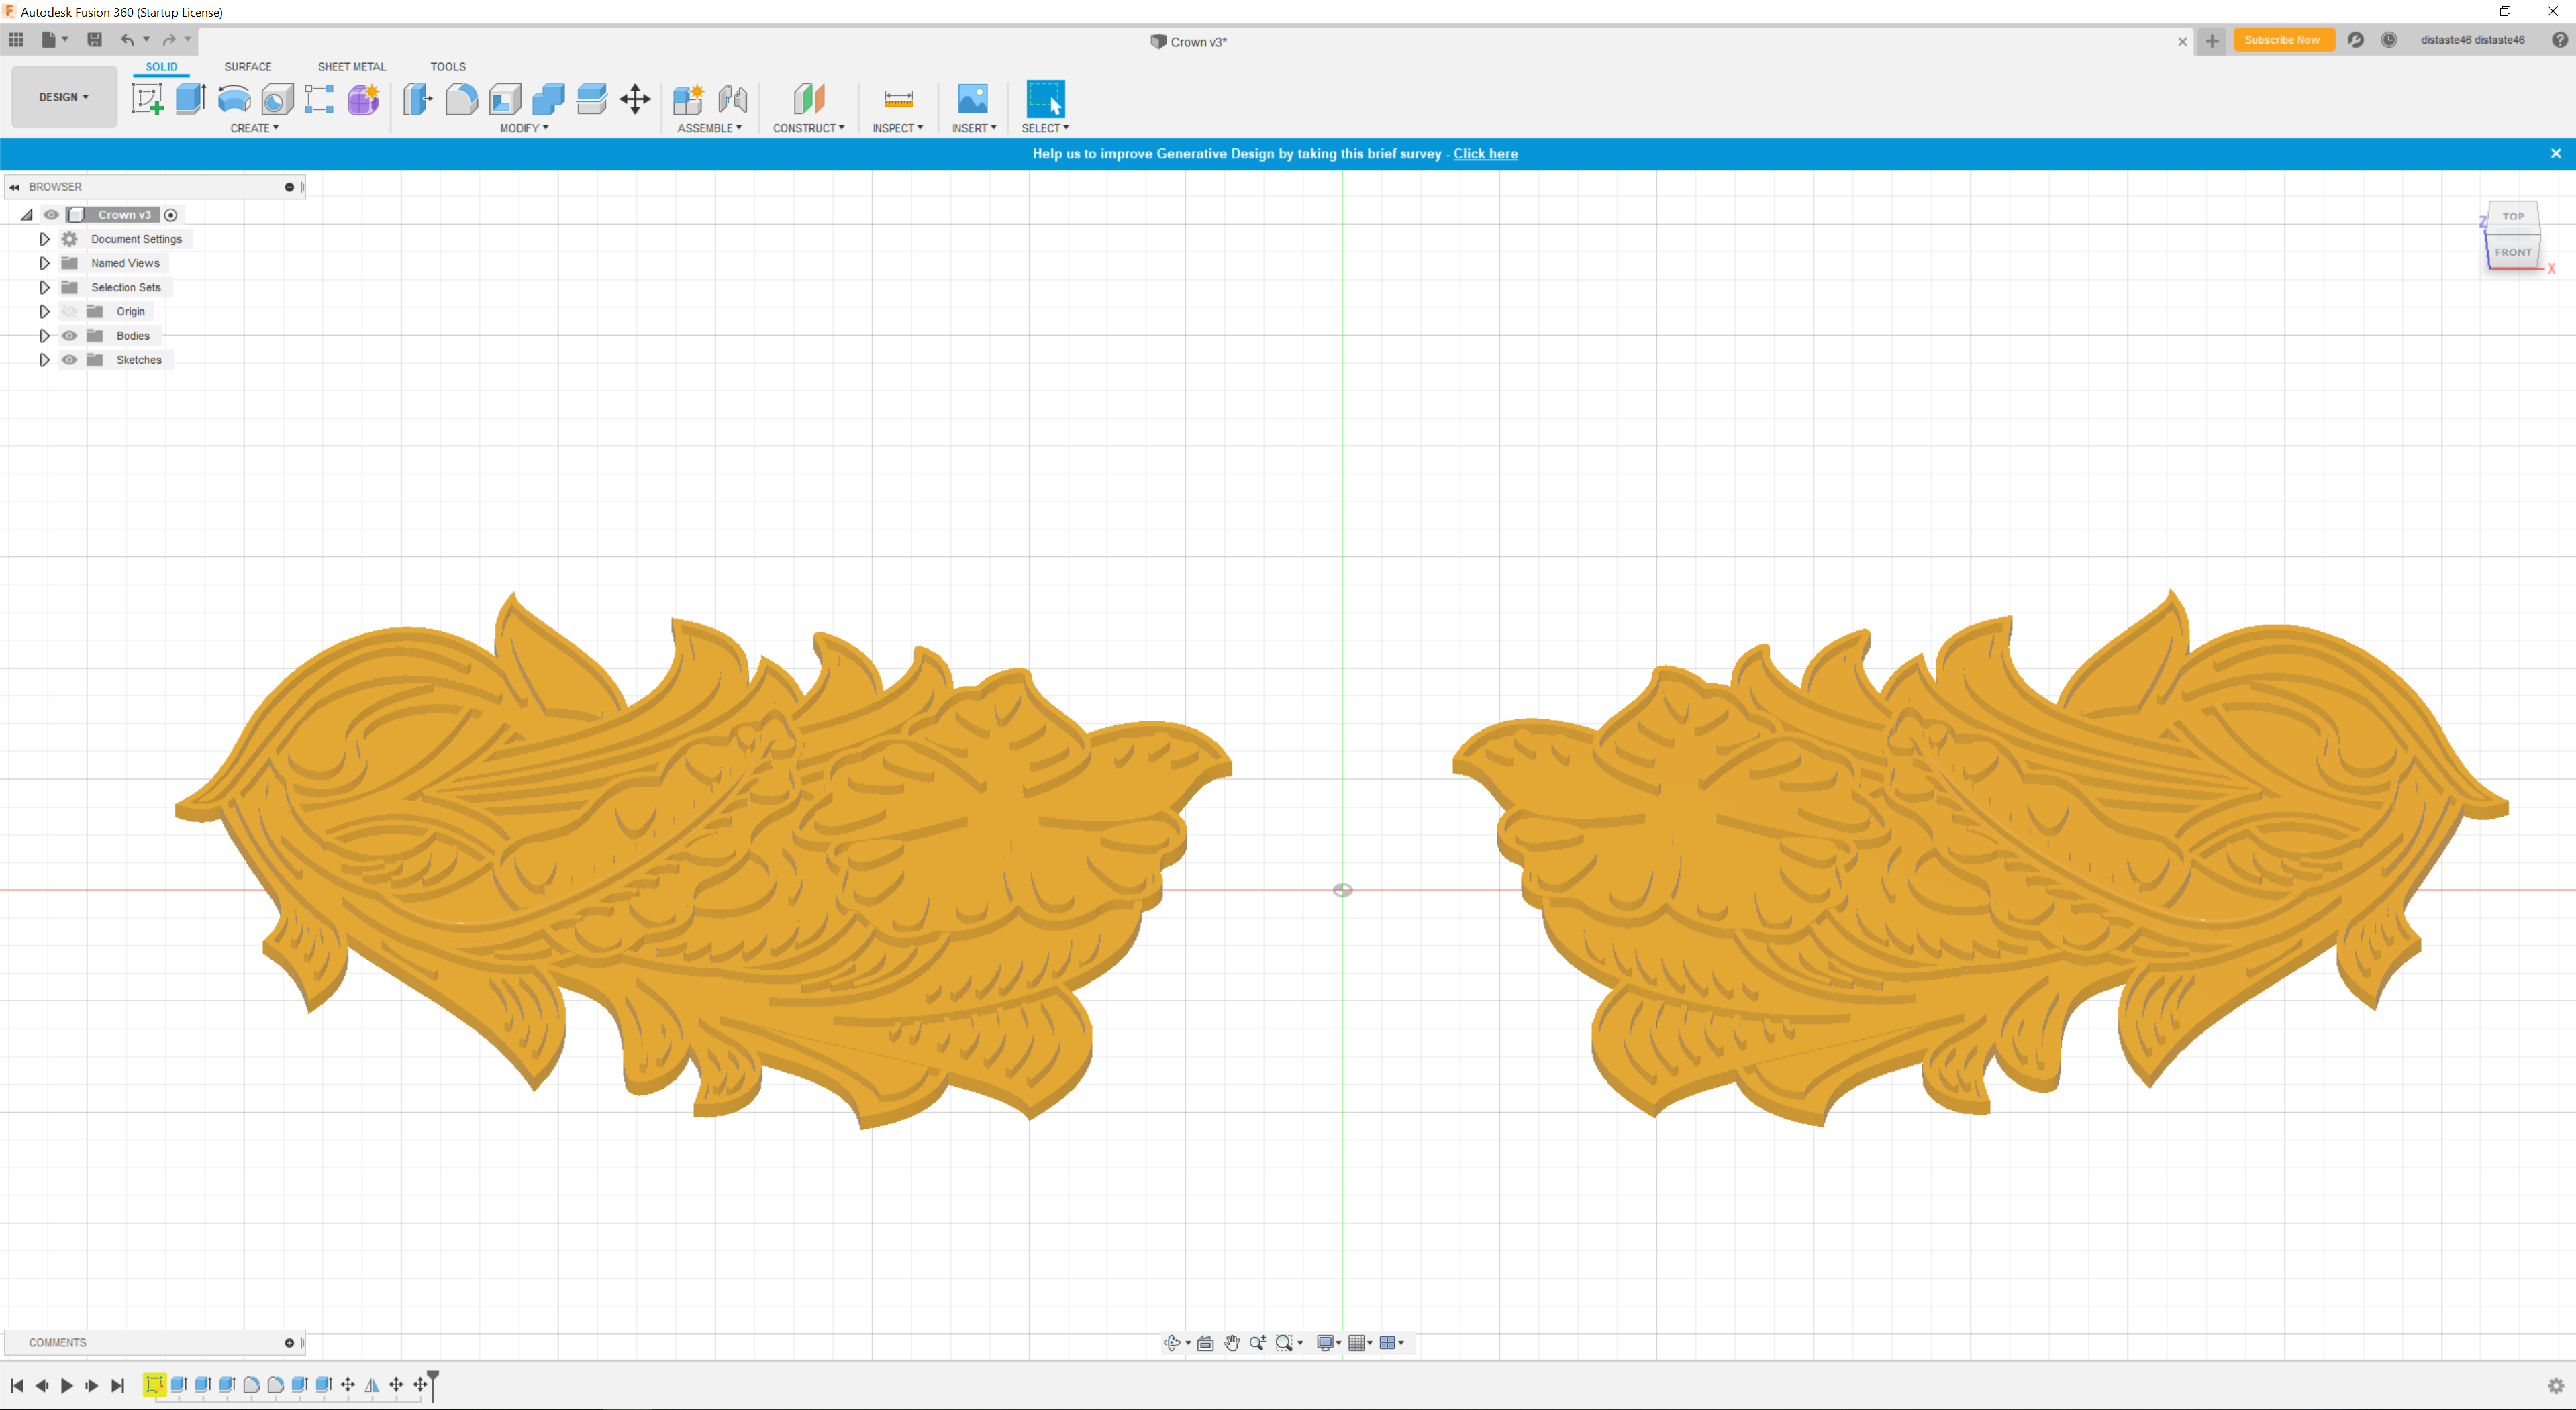Open the Job Status clock icon
The height and width of the screenshot is (1410, 2576).
tap(2389, 39)
